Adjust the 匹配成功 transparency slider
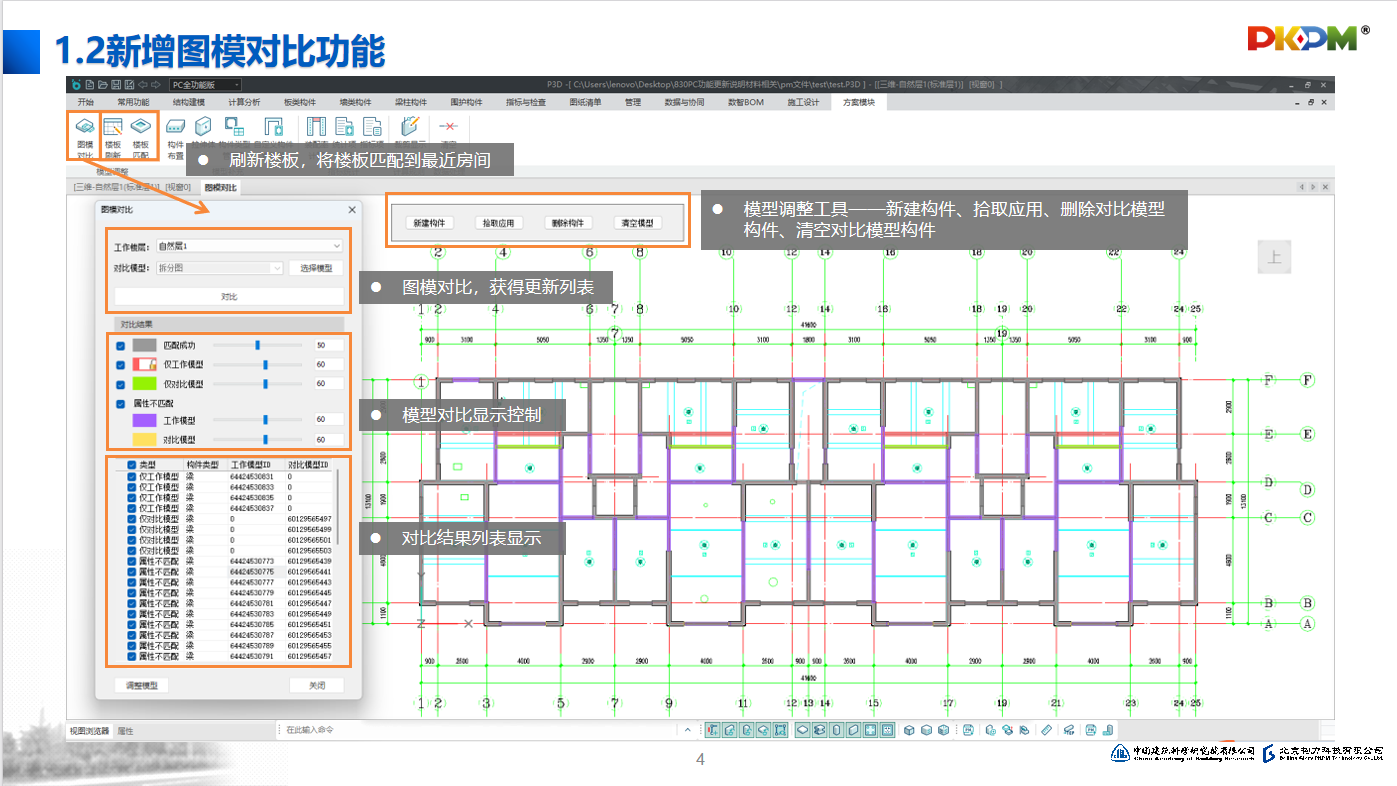The image size is (1397, 786). (x=258, y=345)
